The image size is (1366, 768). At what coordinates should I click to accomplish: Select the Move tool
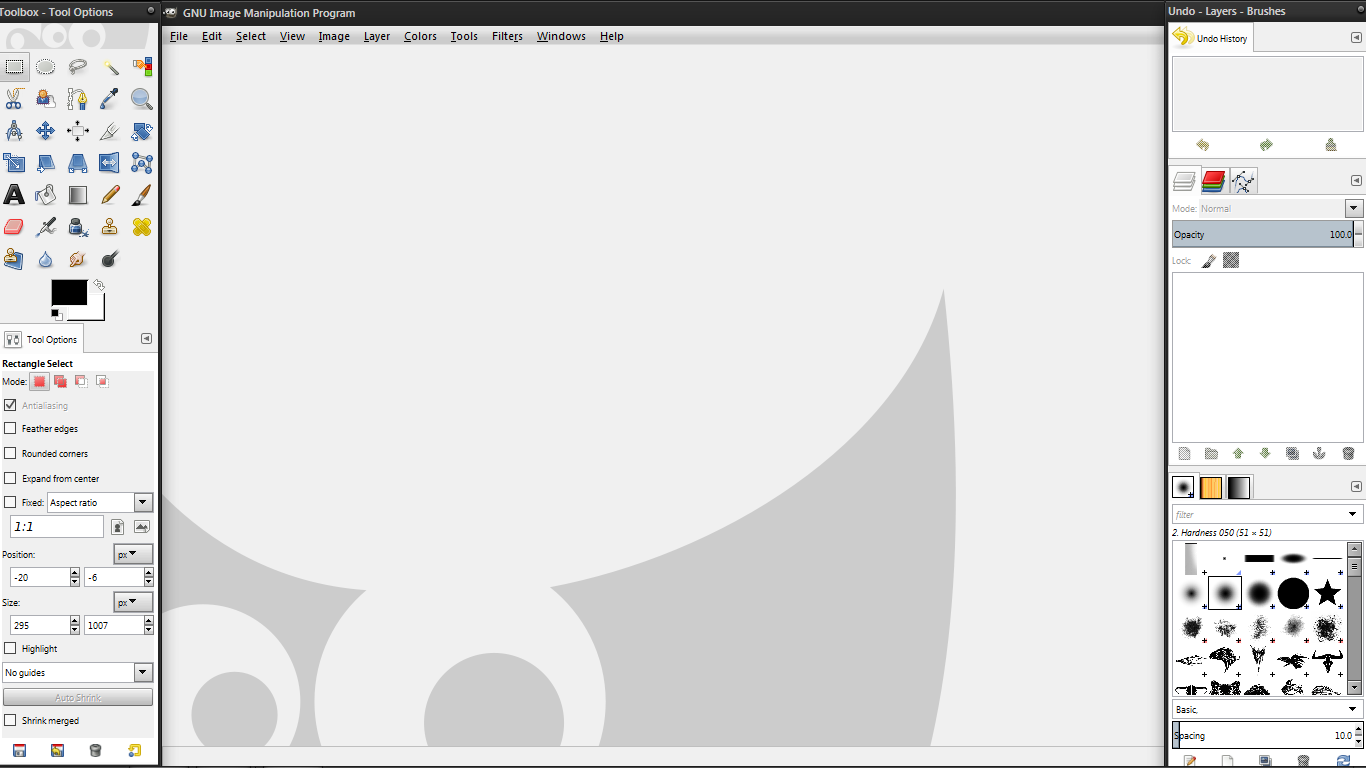tap(46, 131)
